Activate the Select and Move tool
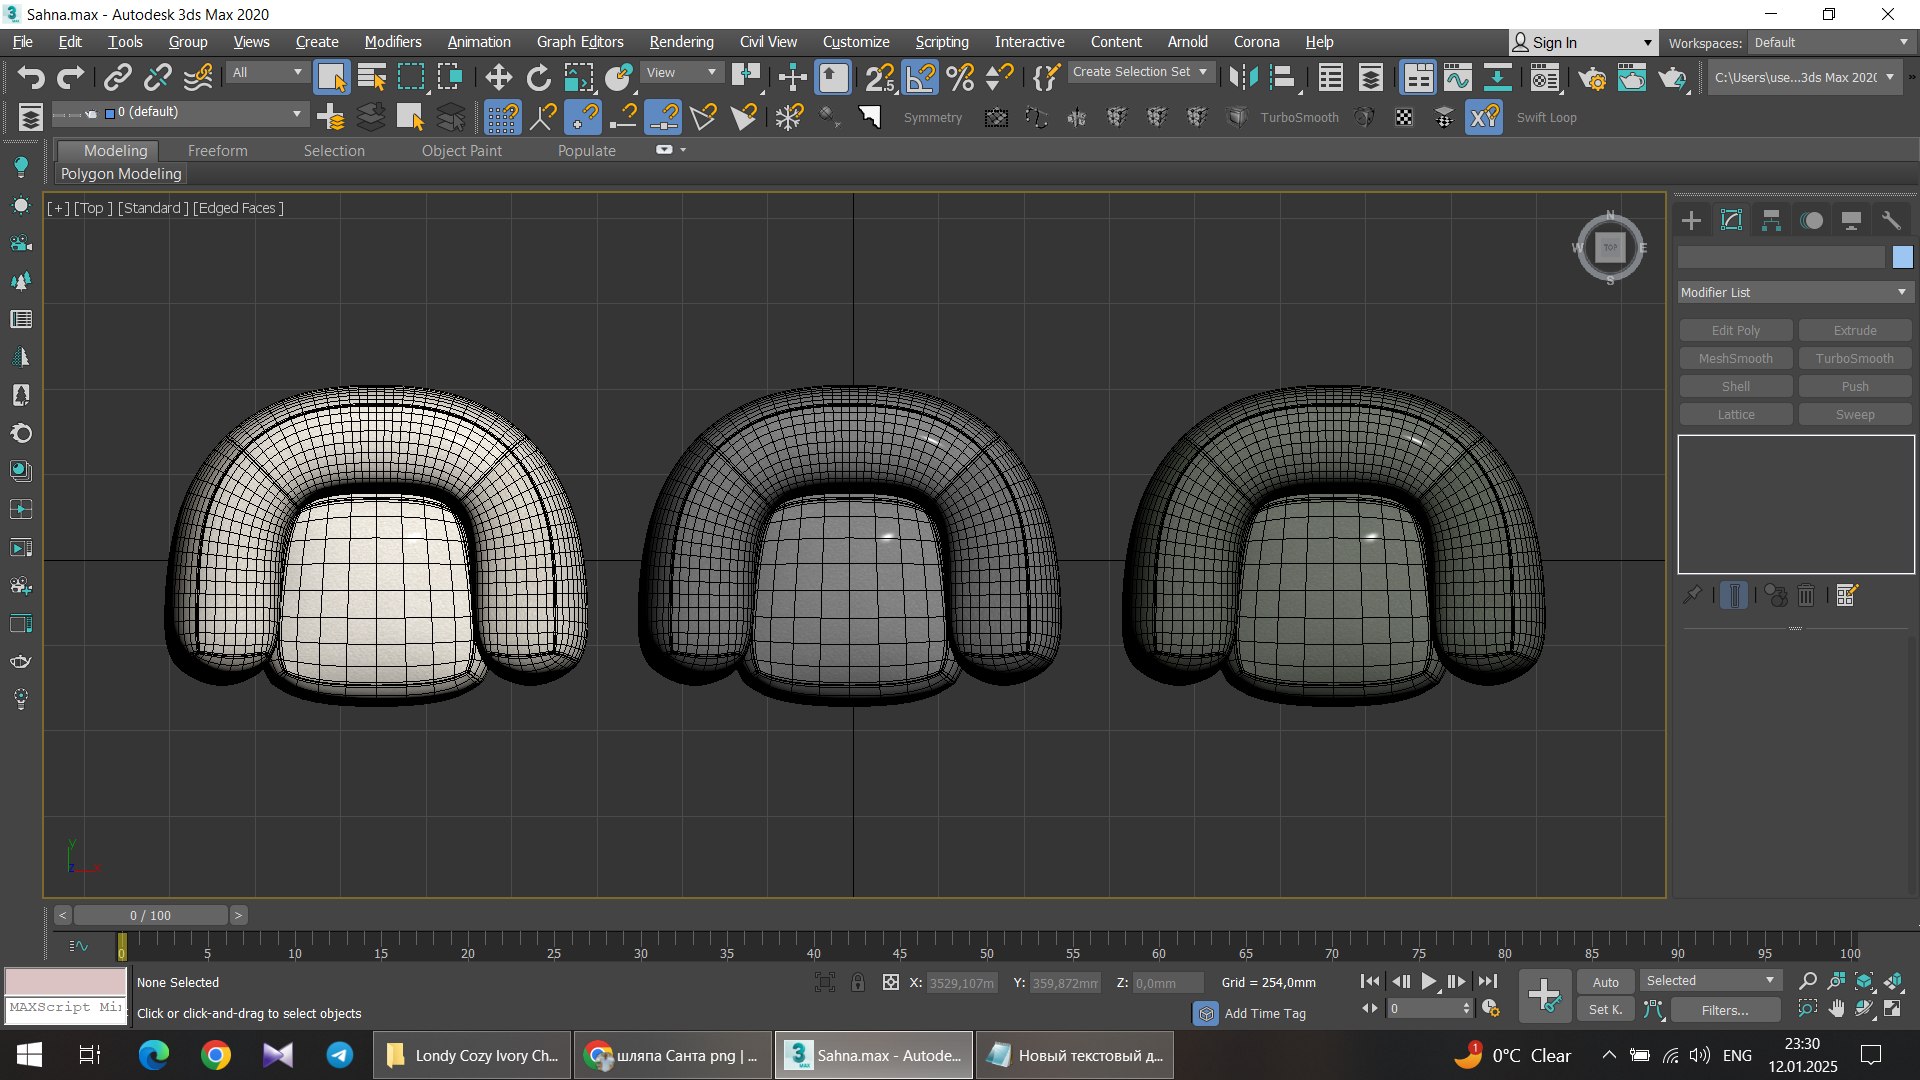 [498, 77]
